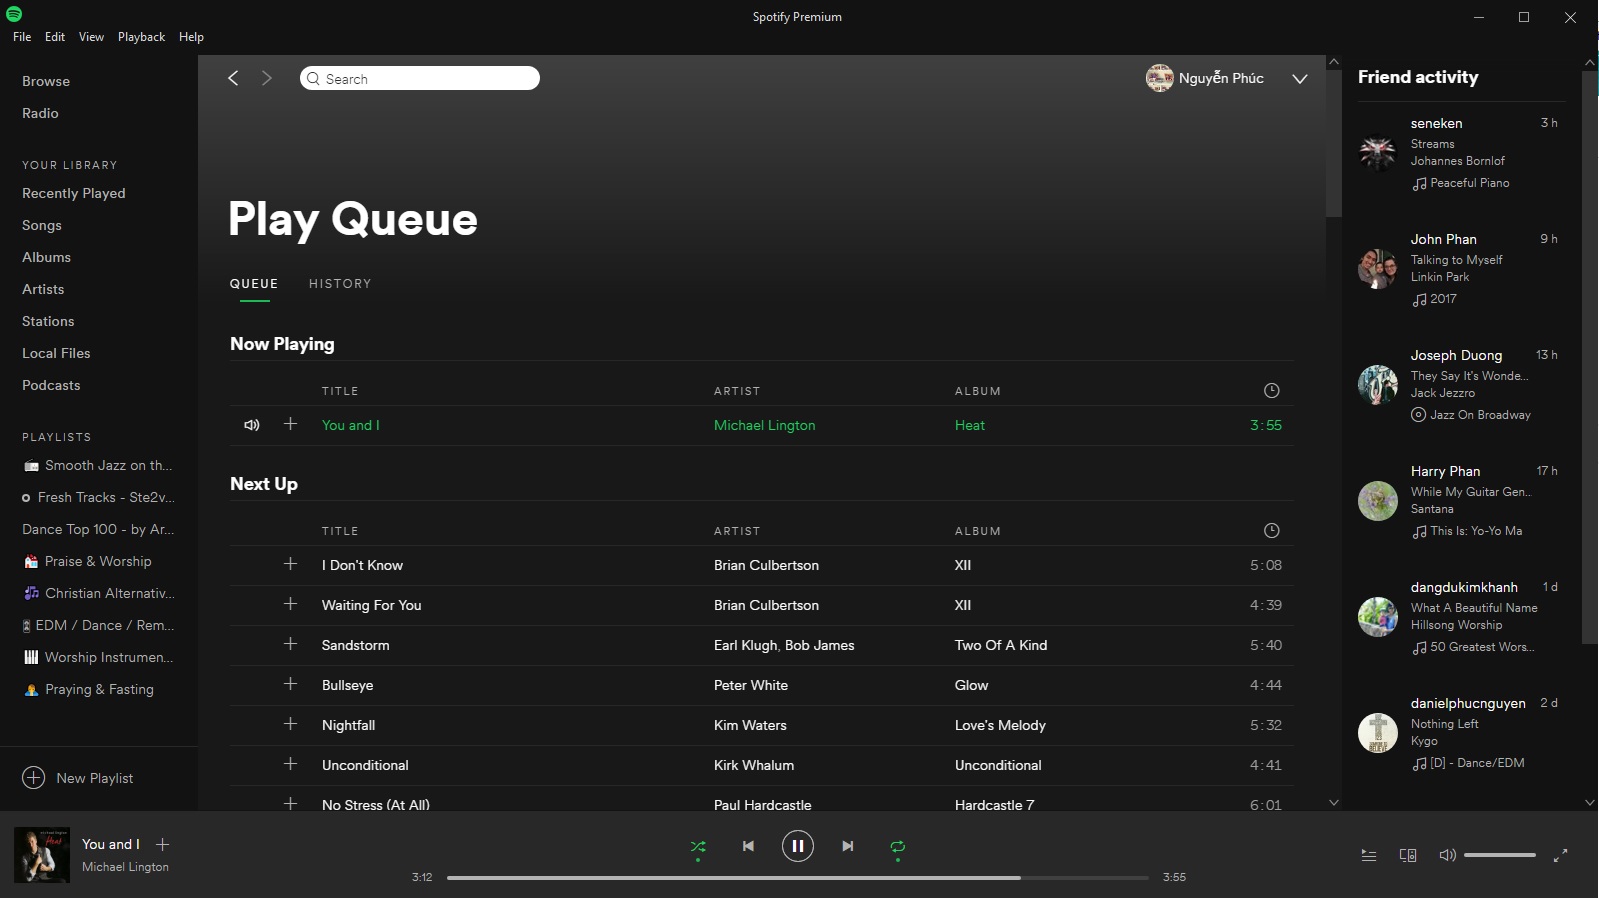Open the Smooth Jazz playlist in sidebar
The image size is (1599, 899).
tap(98, 465)
